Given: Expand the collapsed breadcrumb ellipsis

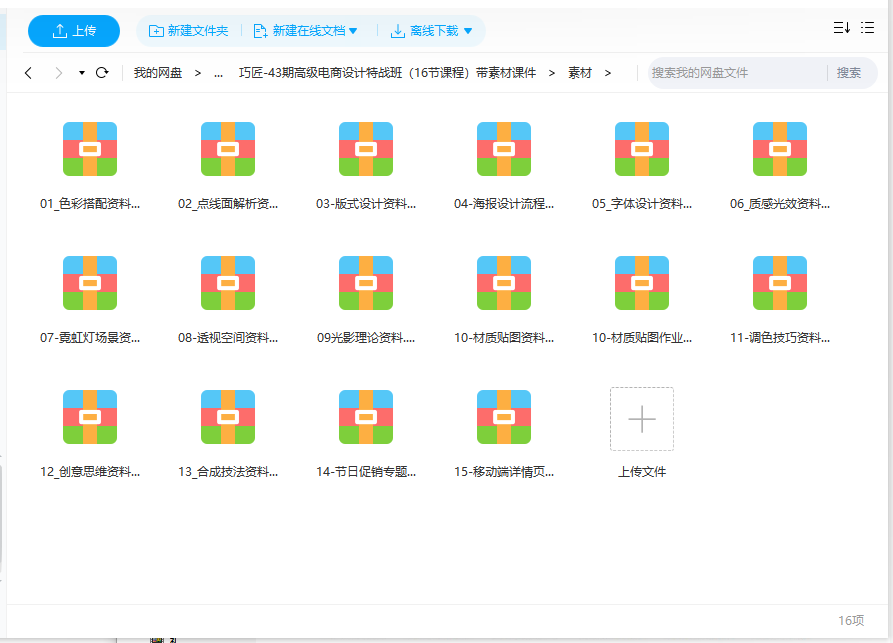Looking at the screenshot, I should tap(218, 73).
